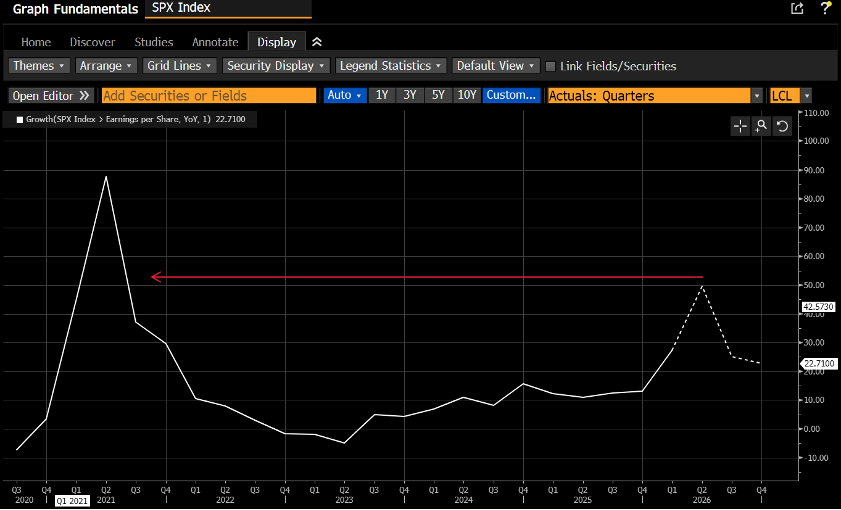Open the Annotate tab
This screenshot has width=841, height=510.
point(215,42)
